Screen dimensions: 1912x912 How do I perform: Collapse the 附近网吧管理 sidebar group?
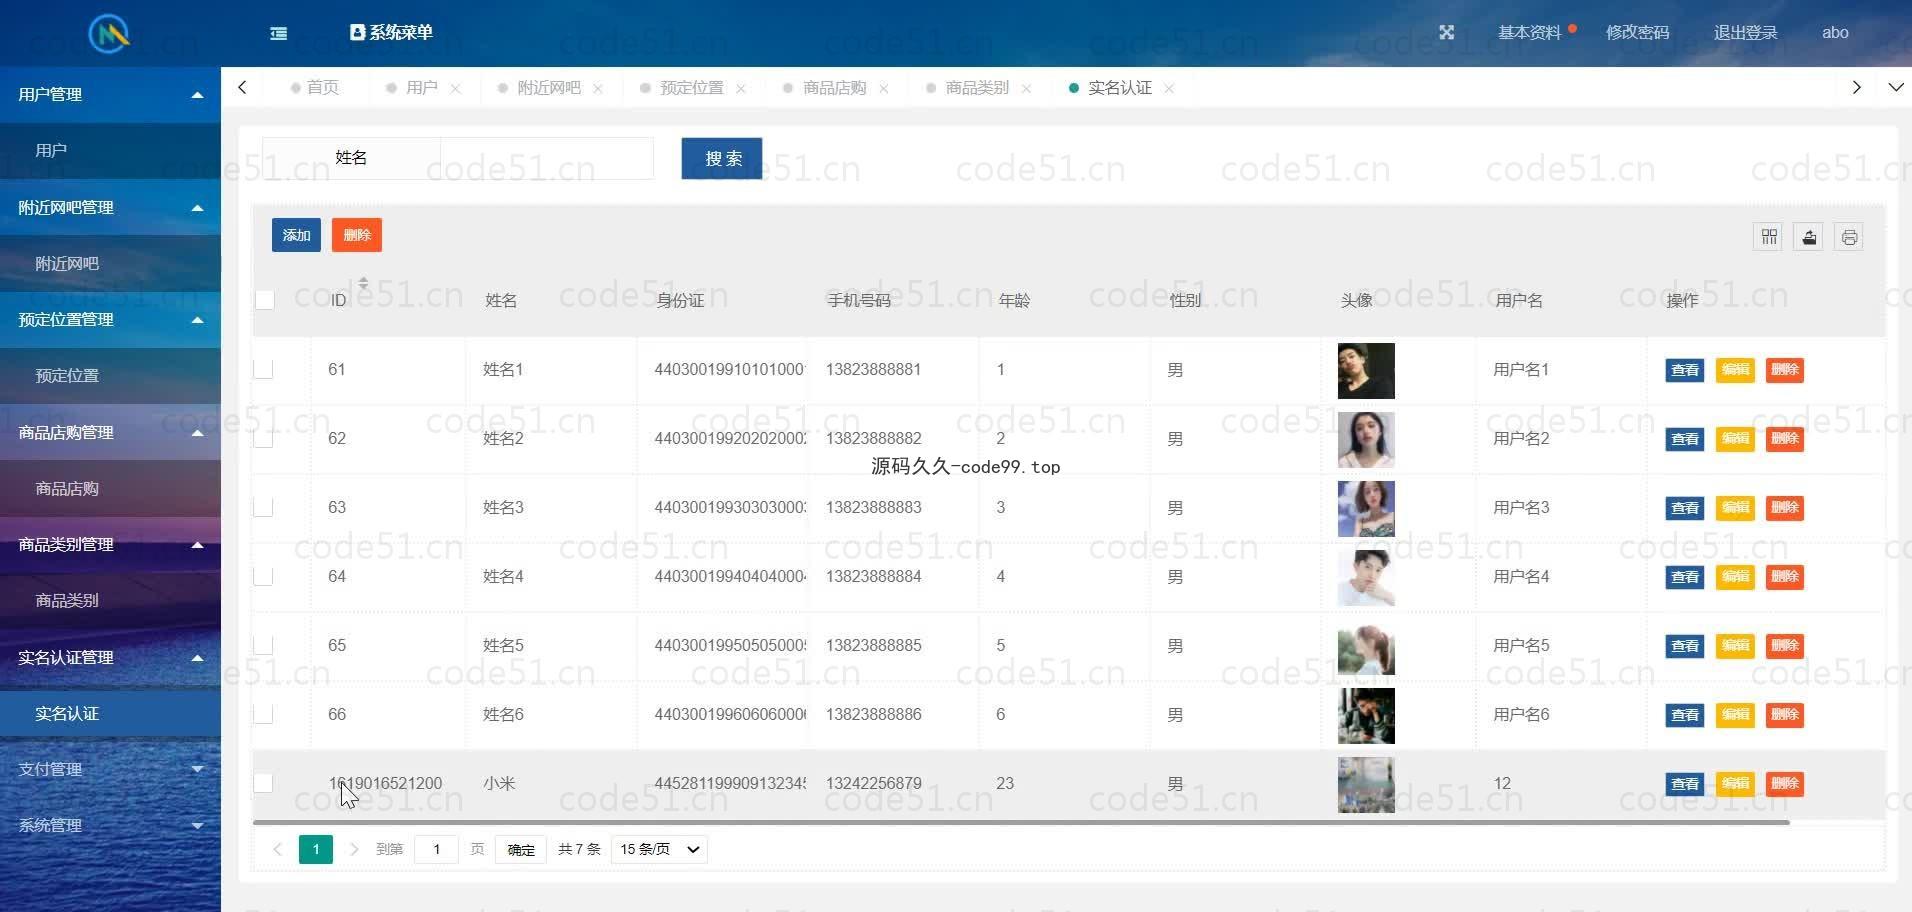(x=110, y=207)
